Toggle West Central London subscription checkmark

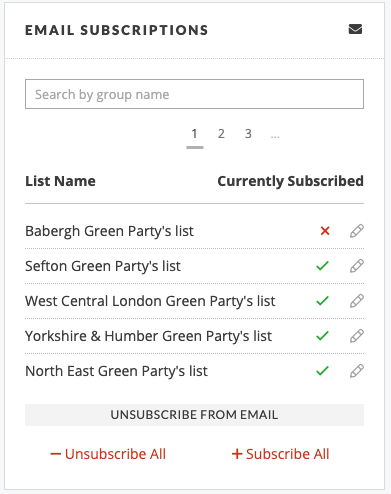tap(322, 301)
